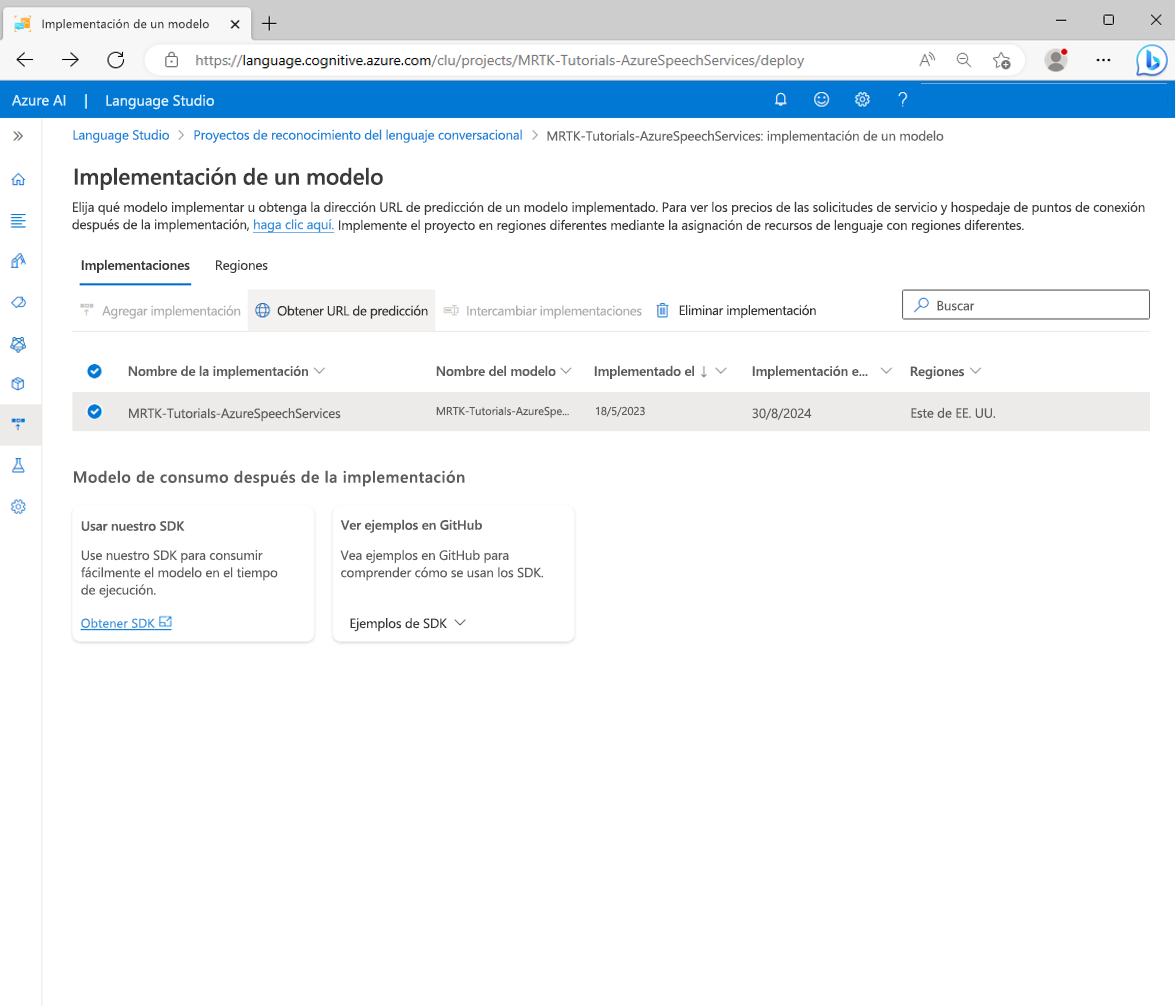Image resolution: width=1175 pixels, height=1006 pixels.
Task: Click the Usar nuestro SDK card title
Action: 133,526
